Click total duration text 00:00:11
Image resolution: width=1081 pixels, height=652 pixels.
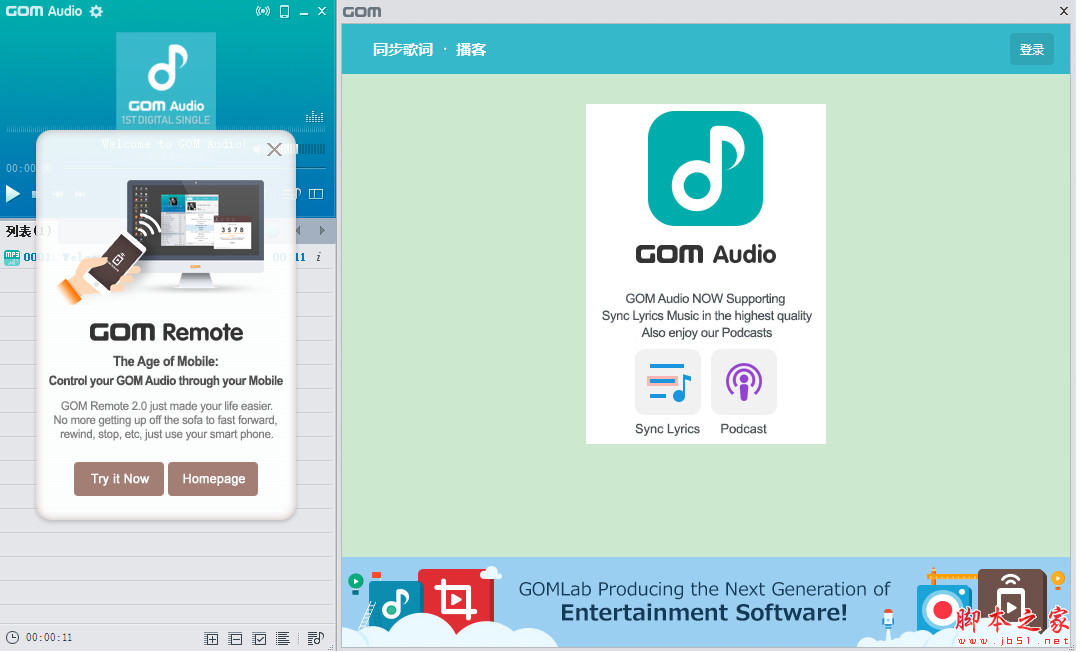point(49,638)
